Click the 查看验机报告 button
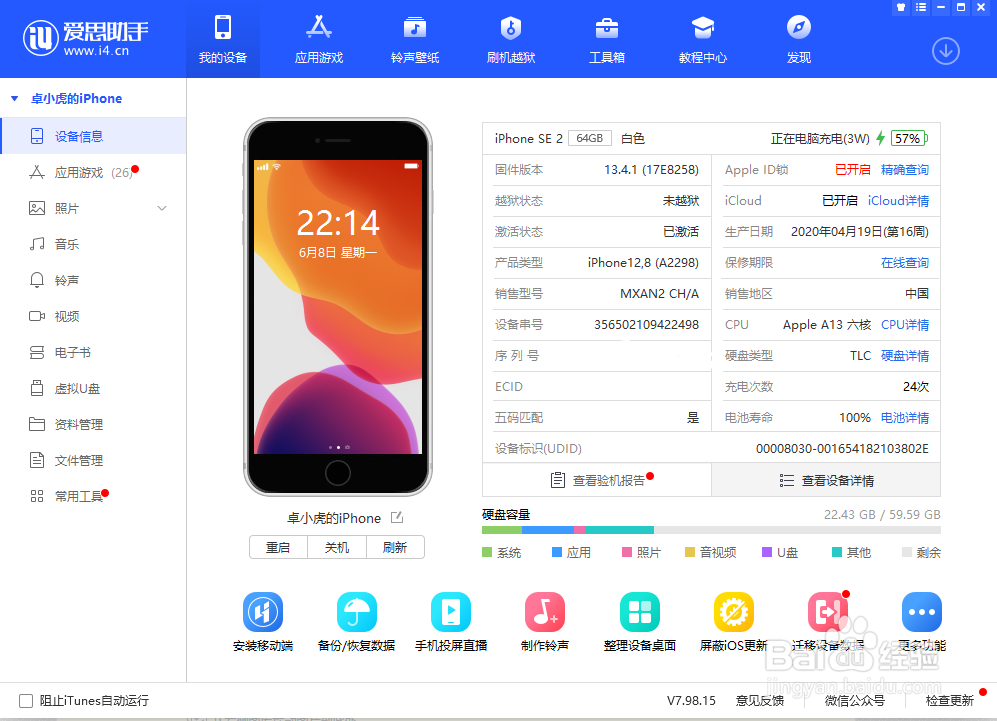Image resolution: width=997 pixels, height=721 pixels. pos(597,480)
